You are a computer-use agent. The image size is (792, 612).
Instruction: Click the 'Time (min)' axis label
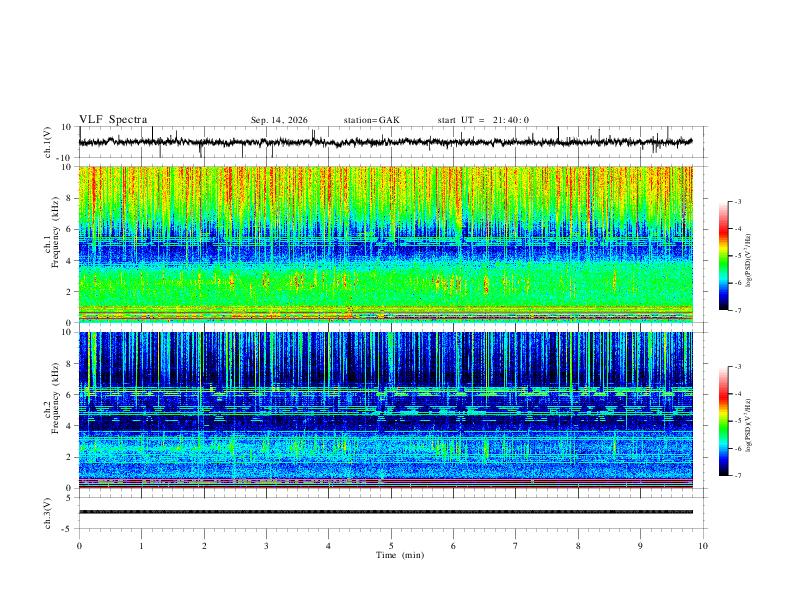coord(400,555)
